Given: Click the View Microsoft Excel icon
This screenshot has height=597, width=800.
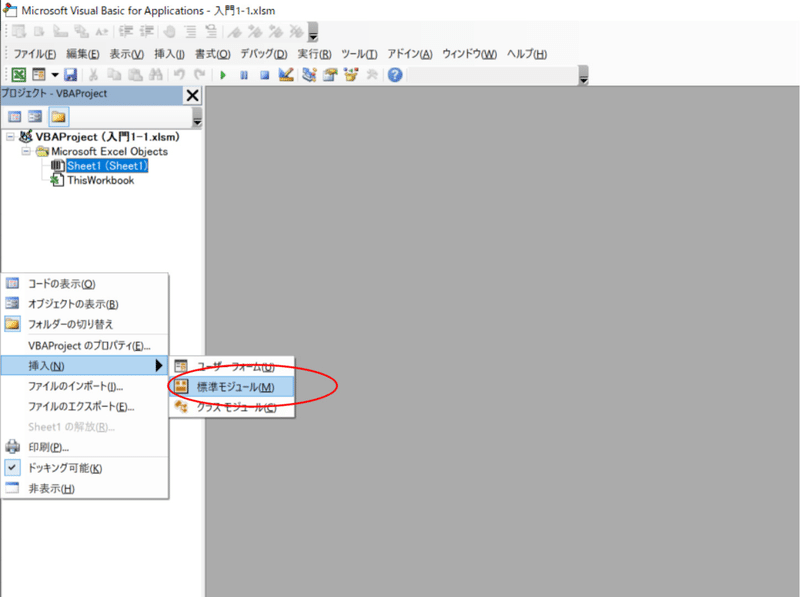Looking at the screenshot, I should click(x=18, y=75).
